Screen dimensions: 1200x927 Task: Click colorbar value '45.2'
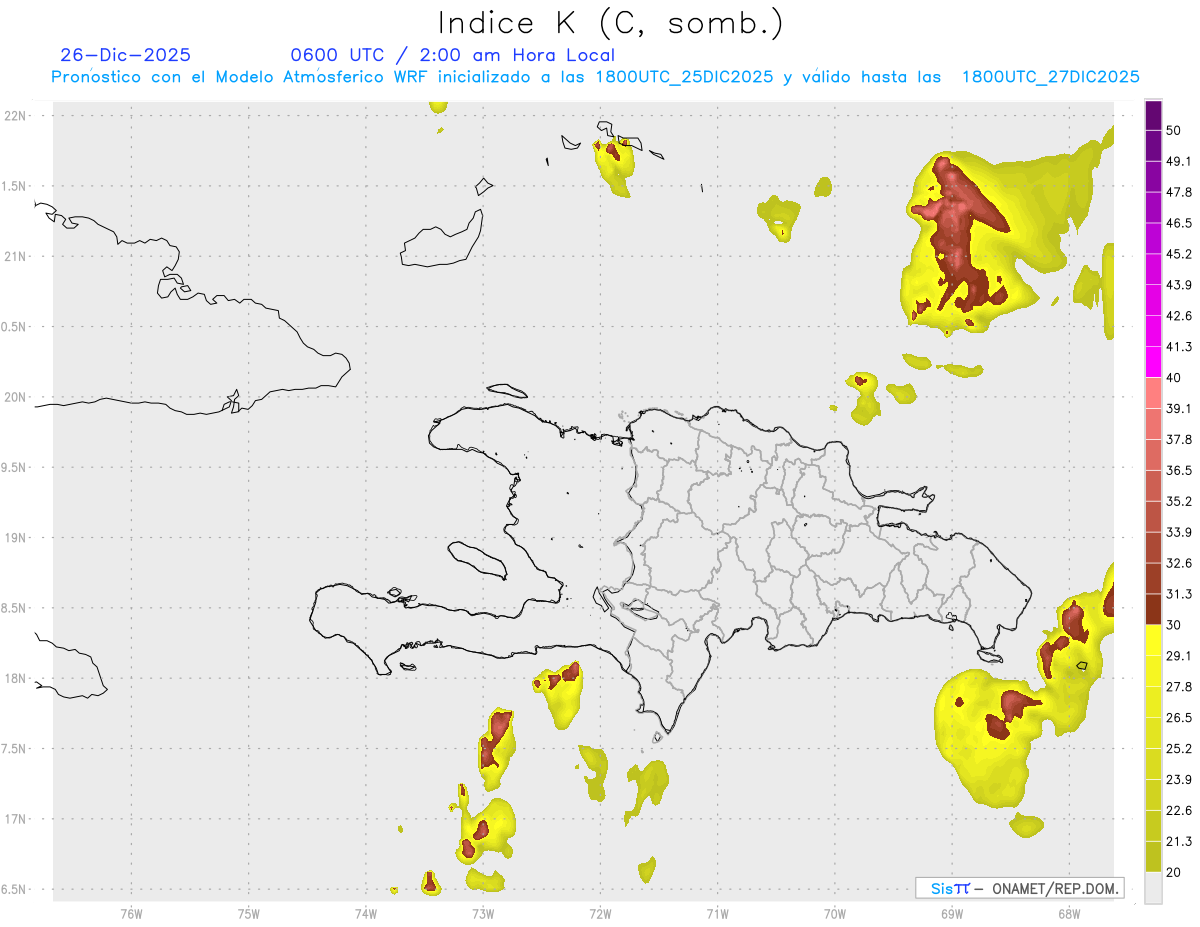click(1179, 254)
